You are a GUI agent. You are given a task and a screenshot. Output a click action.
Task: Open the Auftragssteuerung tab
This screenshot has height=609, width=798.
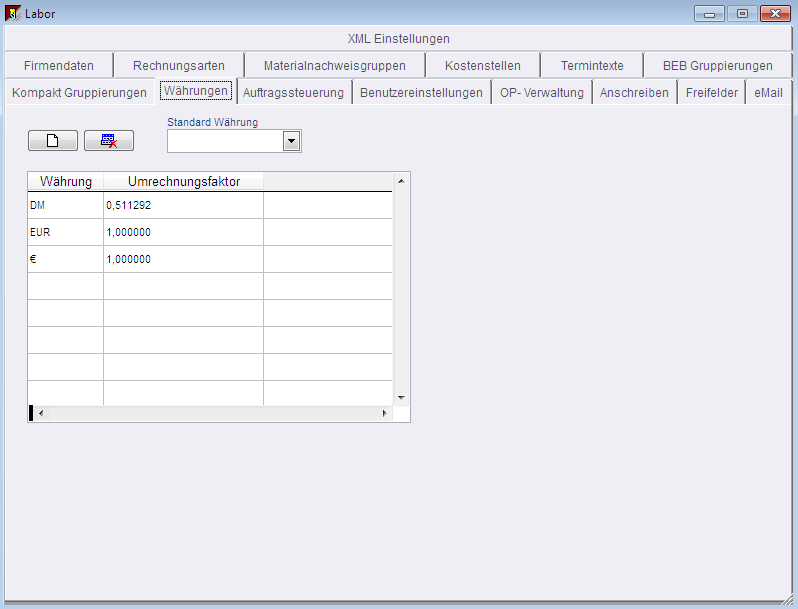[293, 93]
